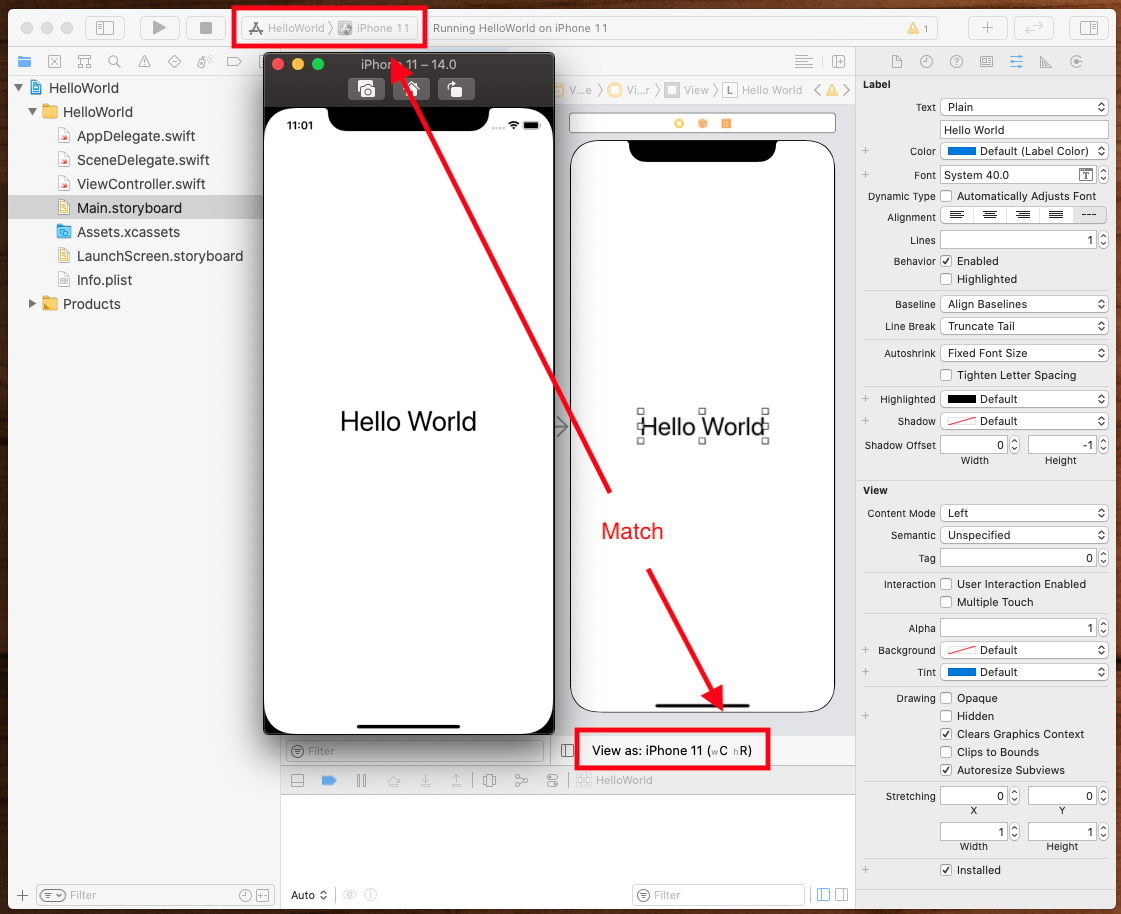Open the Content Mode dropdown
1121x914 pixels.
1023,512
